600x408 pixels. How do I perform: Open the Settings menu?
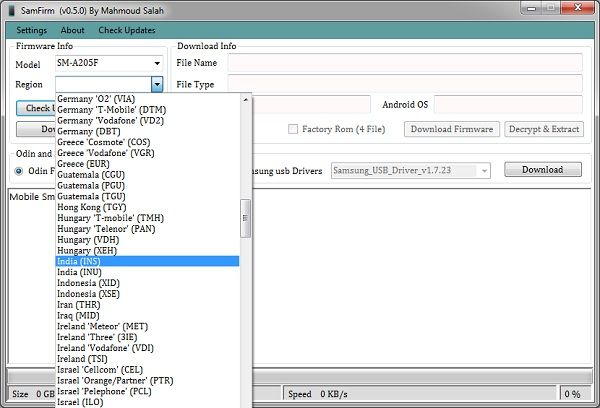[x=31, y=30]
